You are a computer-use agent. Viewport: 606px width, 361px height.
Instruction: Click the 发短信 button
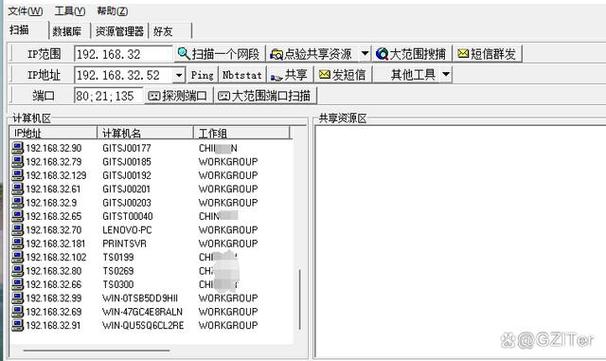(342, 75)
